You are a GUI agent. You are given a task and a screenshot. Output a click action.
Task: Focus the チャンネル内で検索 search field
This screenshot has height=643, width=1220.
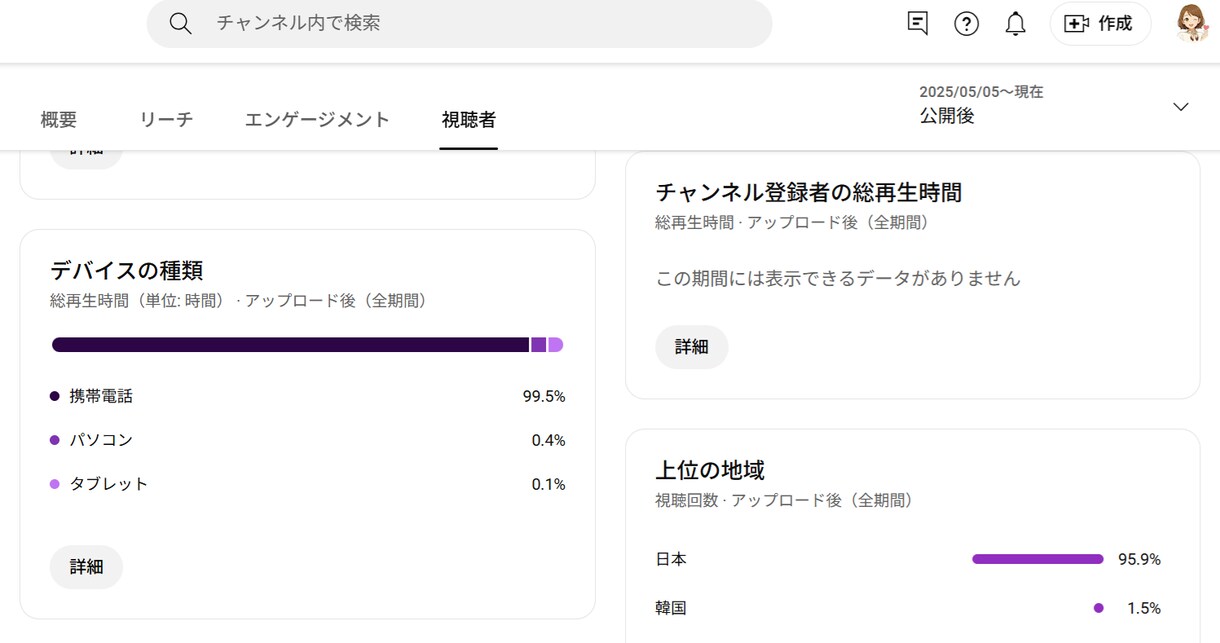click(459, 23)
